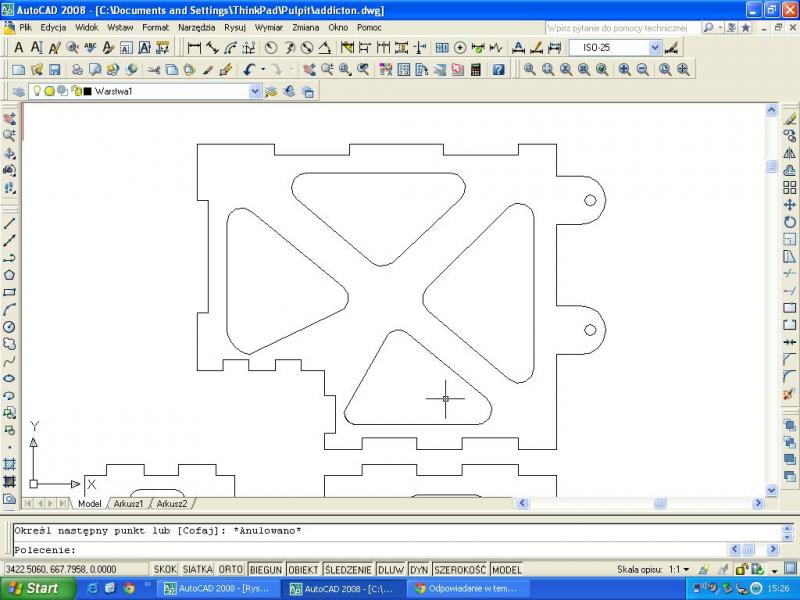Expand the Warstwa1 layer dropdown
Screen dimensions: 800x600
pyautogui.click(x=254, y=92)
